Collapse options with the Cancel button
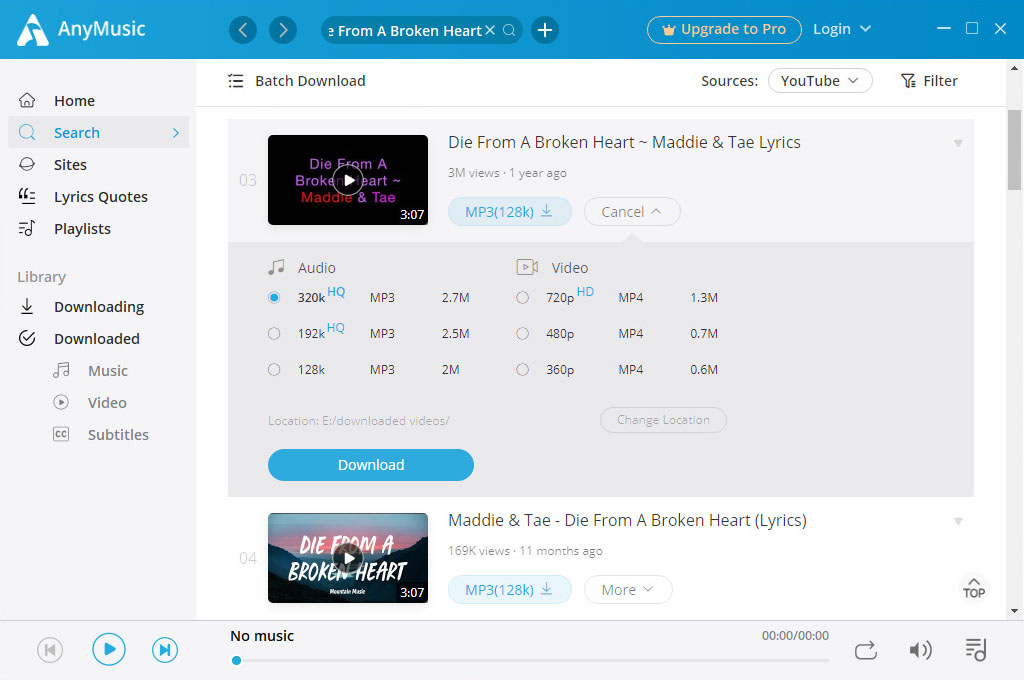This screenshot has width=1024, height=680. click(x=632, y=212)
